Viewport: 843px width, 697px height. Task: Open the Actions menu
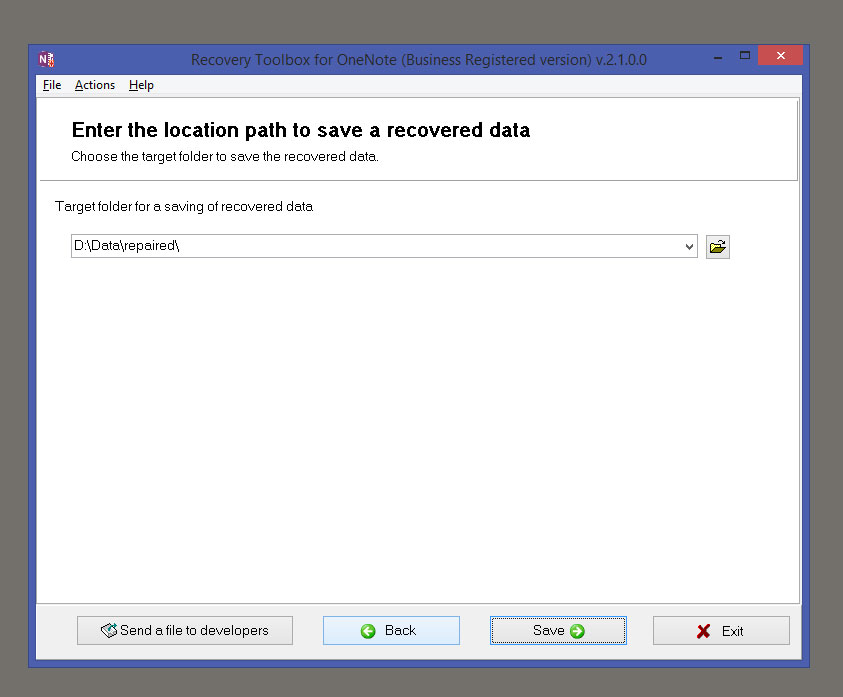(x=94, y=85)
